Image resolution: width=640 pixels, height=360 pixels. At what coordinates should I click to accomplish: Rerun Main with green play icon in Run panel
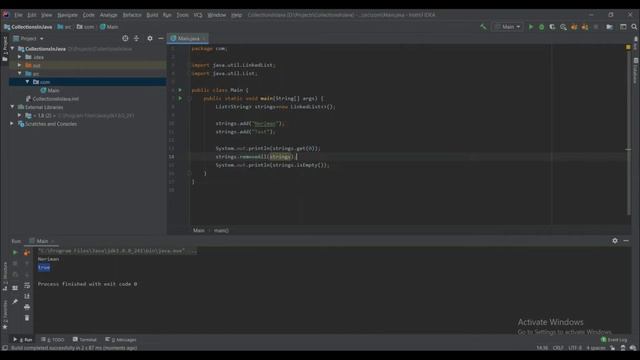[x=15, y=253]
